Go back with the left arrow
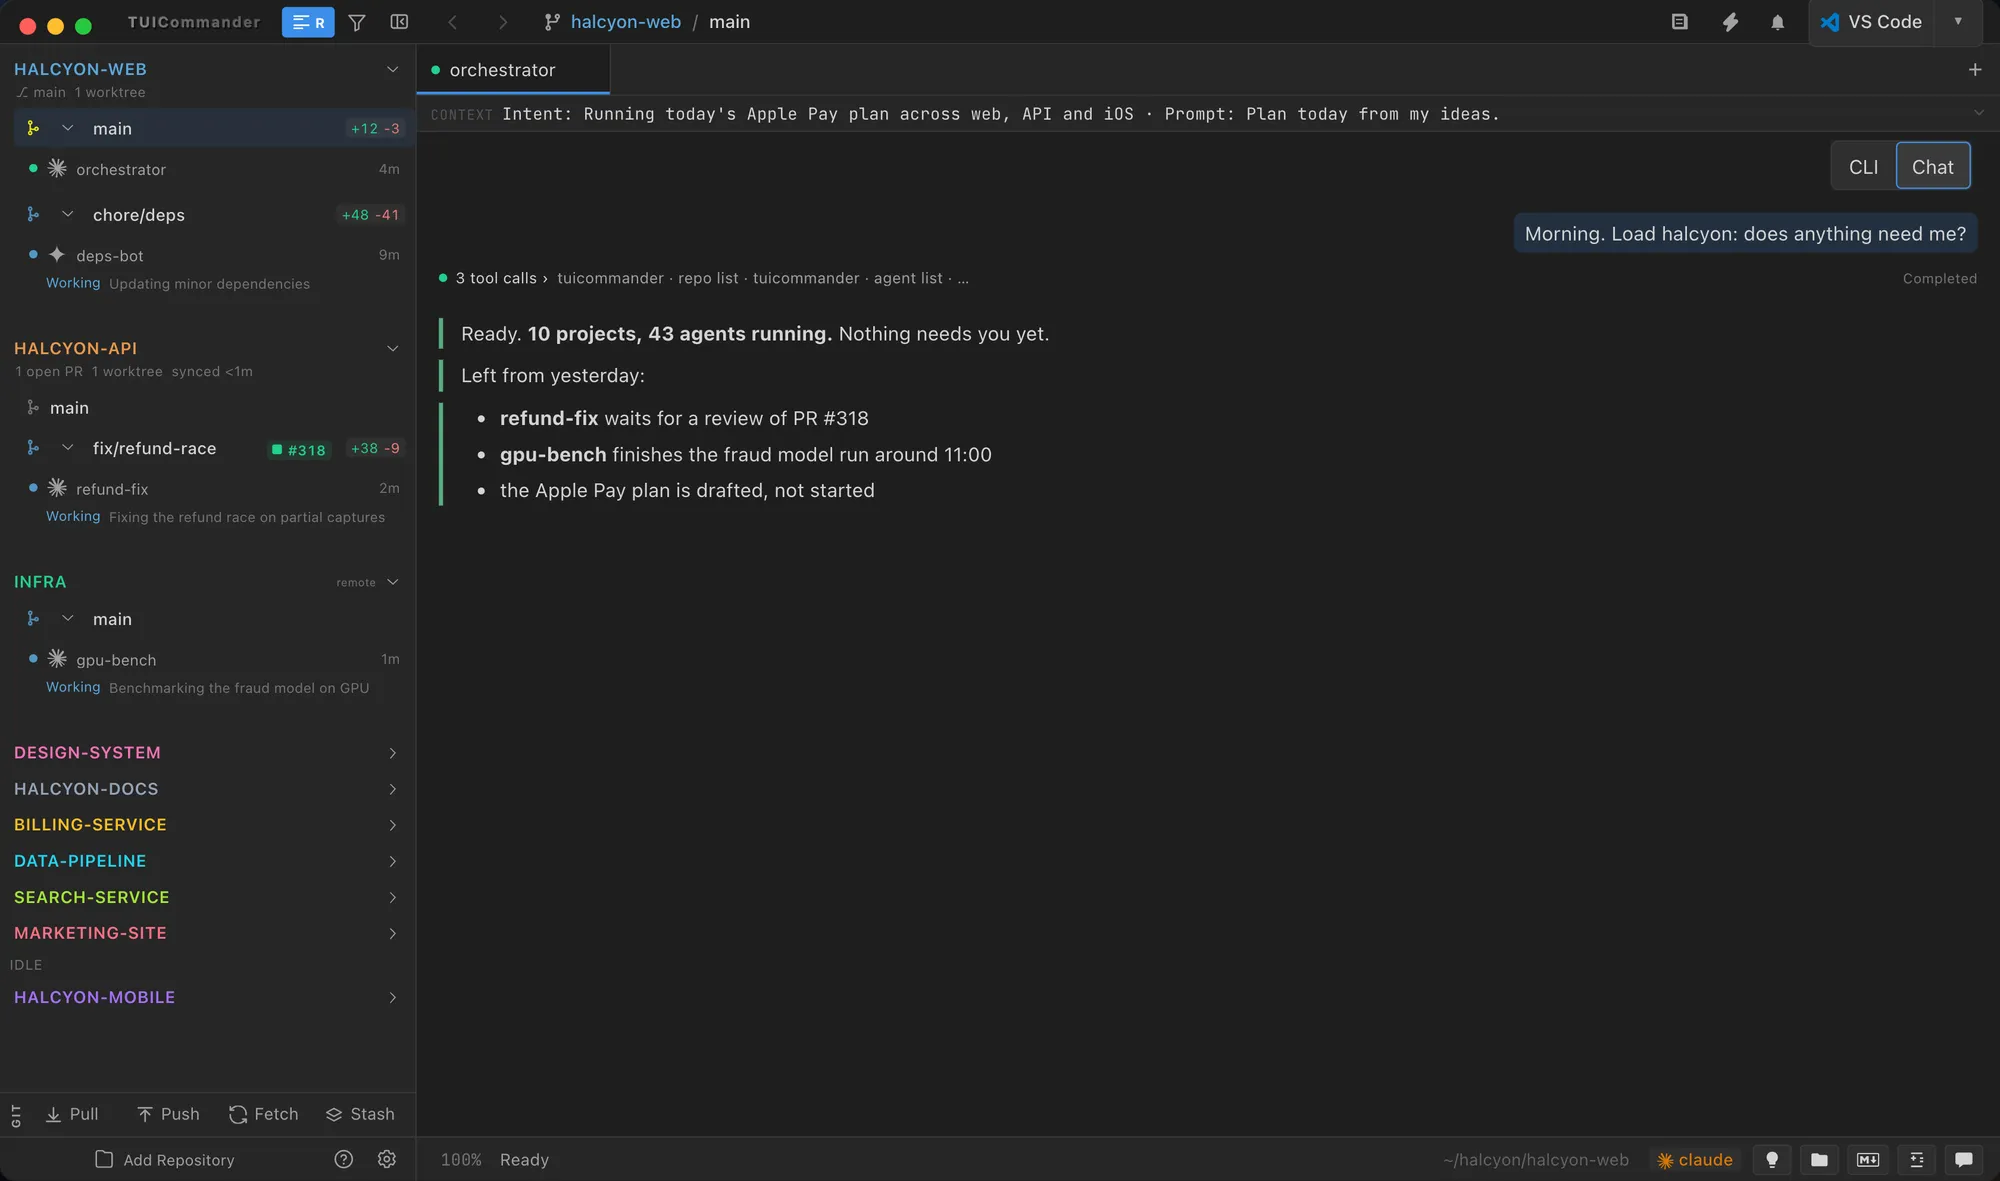Screen dimensions: 2000x1181 tap(452, 22)
